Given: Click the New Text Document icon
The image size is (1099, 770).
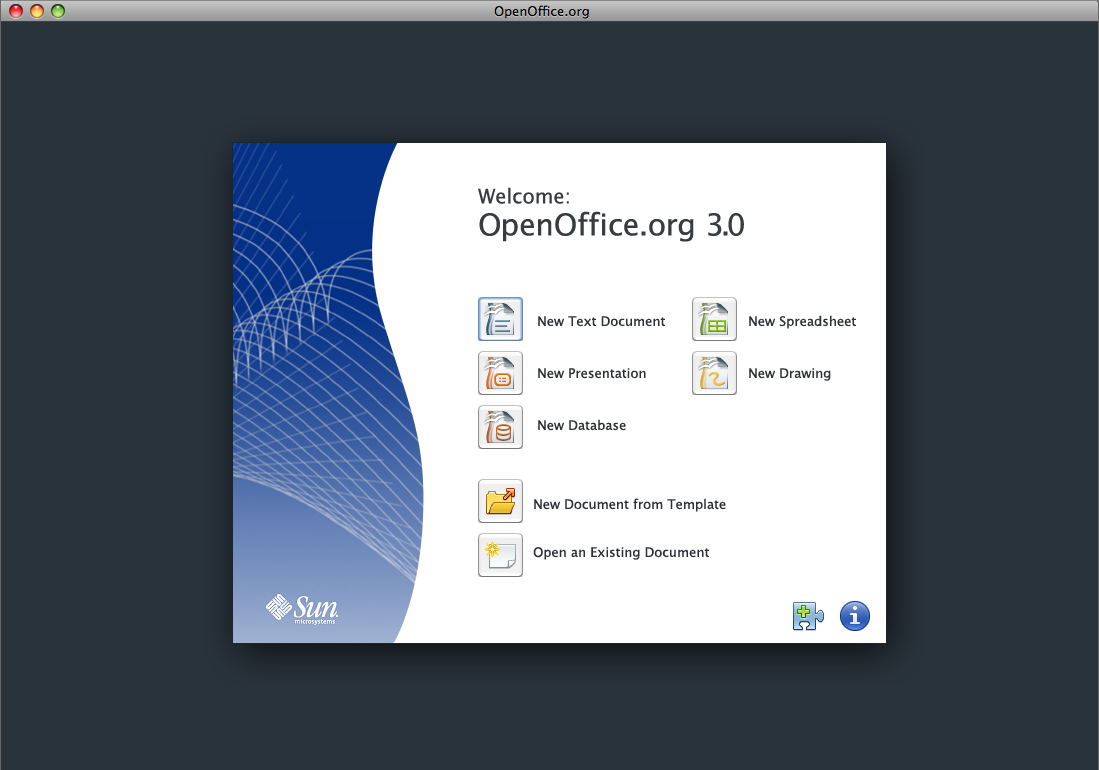Looking at the screenshot, I should pos(500,320).
